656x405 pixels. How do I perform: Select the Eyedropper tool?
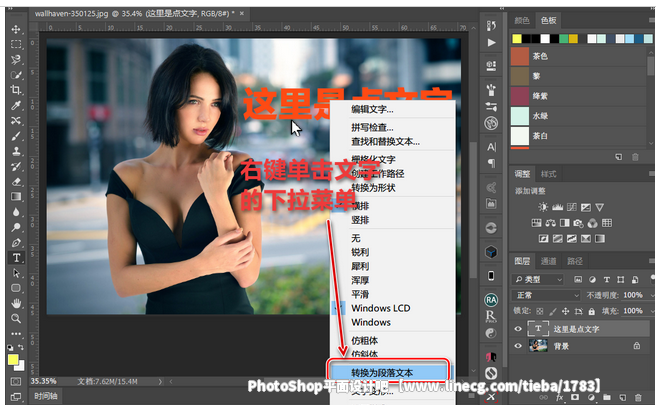click(x=16, y=105)
